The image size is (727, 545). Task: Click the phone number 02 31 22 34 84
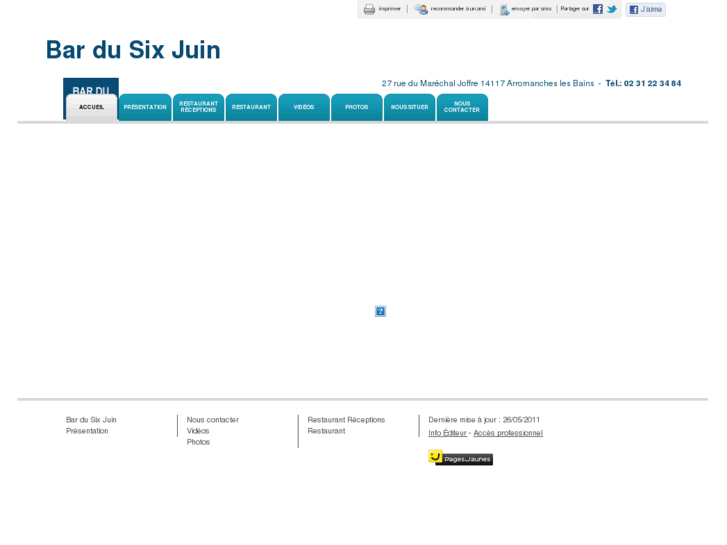652,83
